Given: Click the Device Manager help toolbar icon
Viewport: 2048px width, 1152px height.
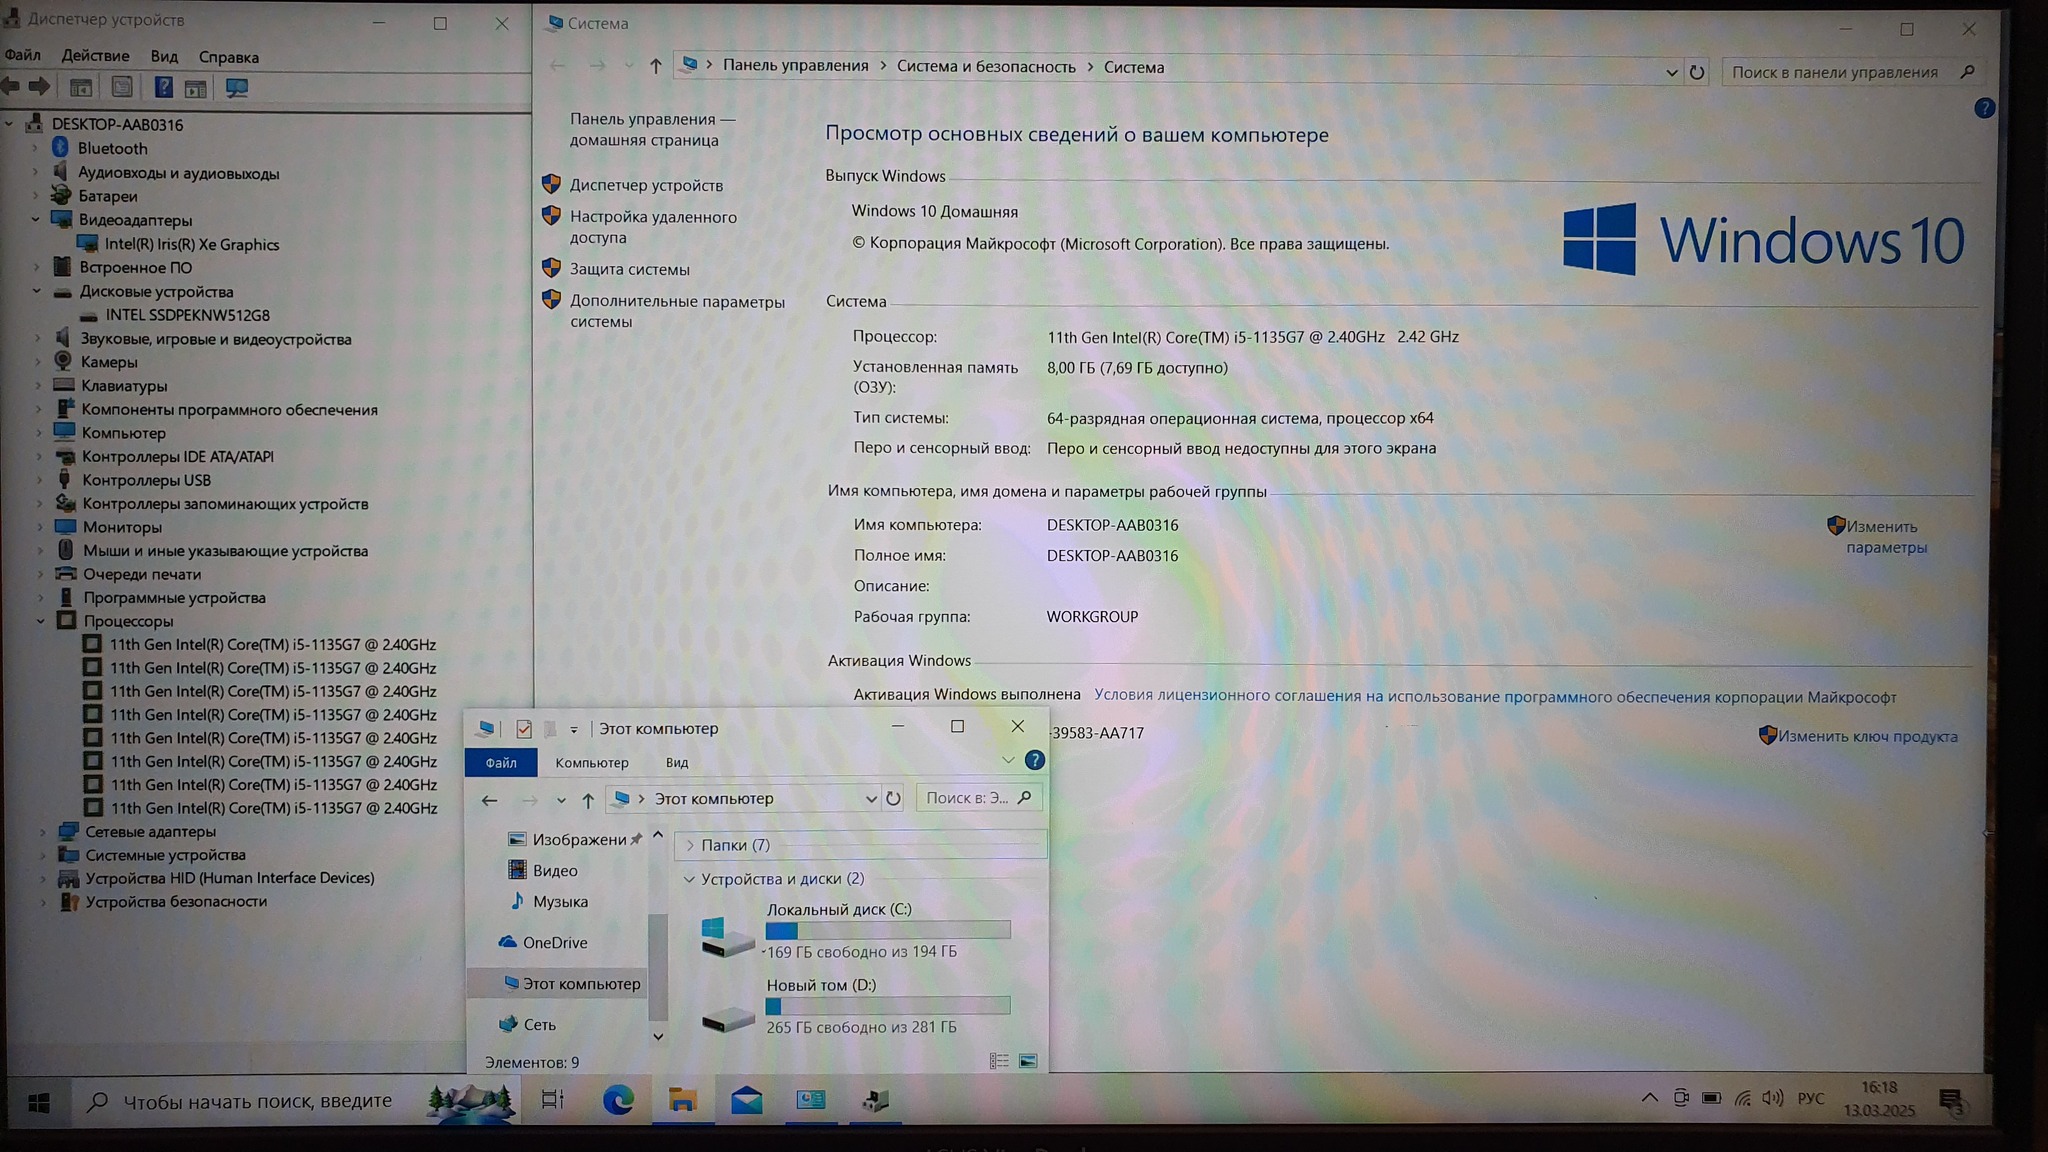Looking at the screenshot, I should tap(163, 88).
